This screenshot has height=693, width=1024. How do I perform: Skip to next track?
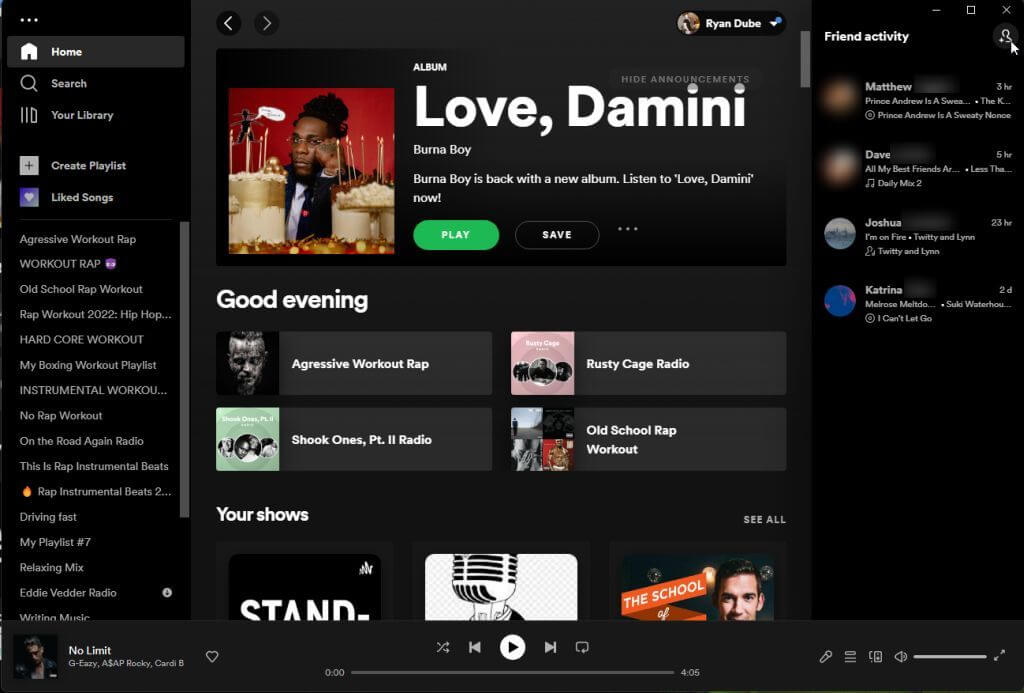(551, 647)
